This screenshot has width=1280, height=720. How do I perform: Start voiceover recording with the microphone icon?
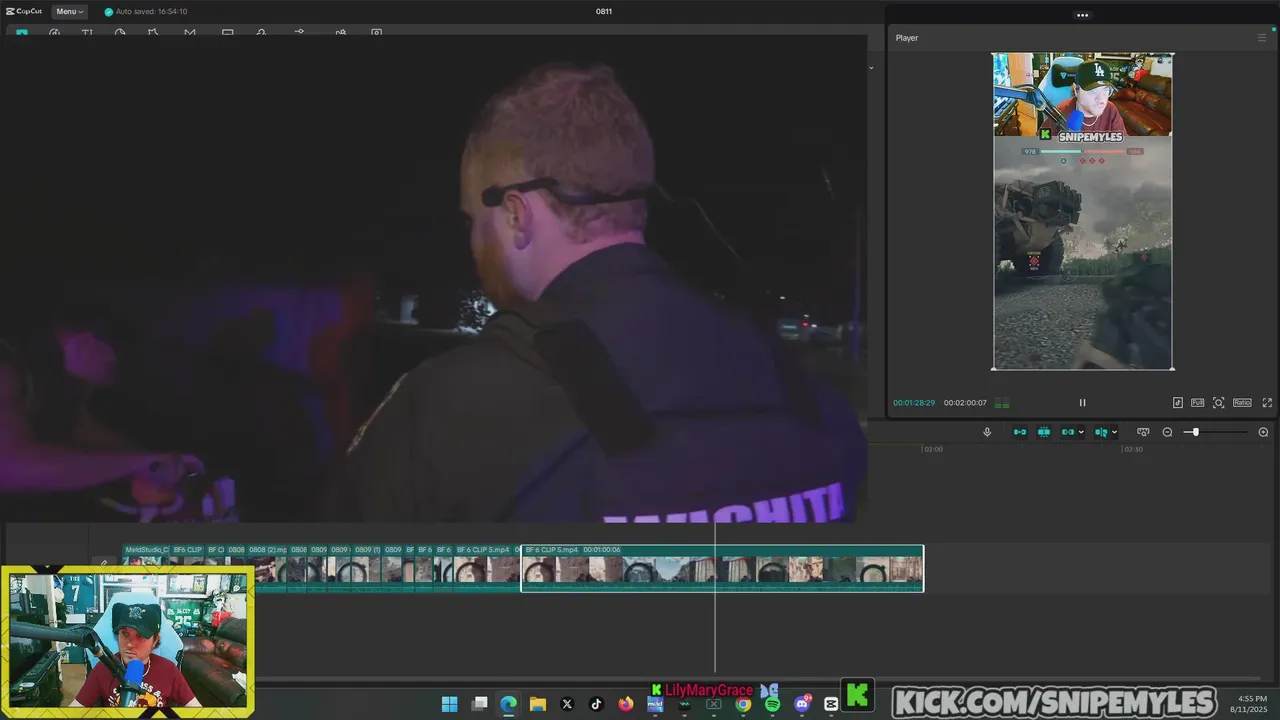click(x=987, y=432)
